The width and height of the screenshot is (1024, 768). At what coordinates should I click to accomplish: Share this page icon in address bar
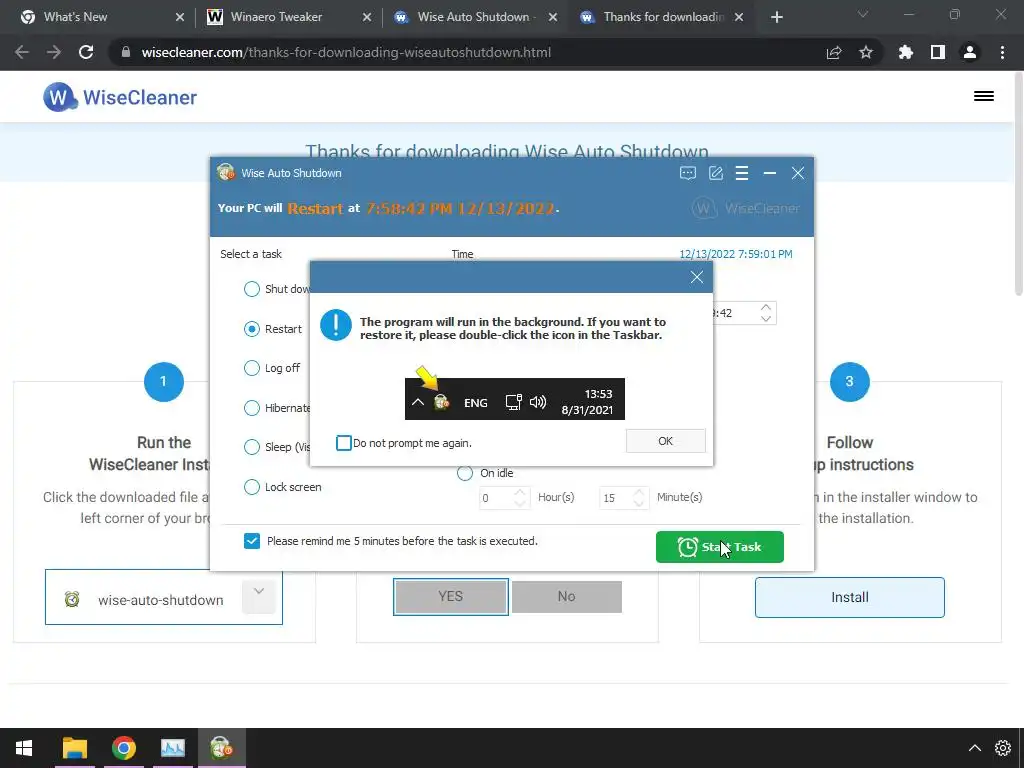pos(834,52)
